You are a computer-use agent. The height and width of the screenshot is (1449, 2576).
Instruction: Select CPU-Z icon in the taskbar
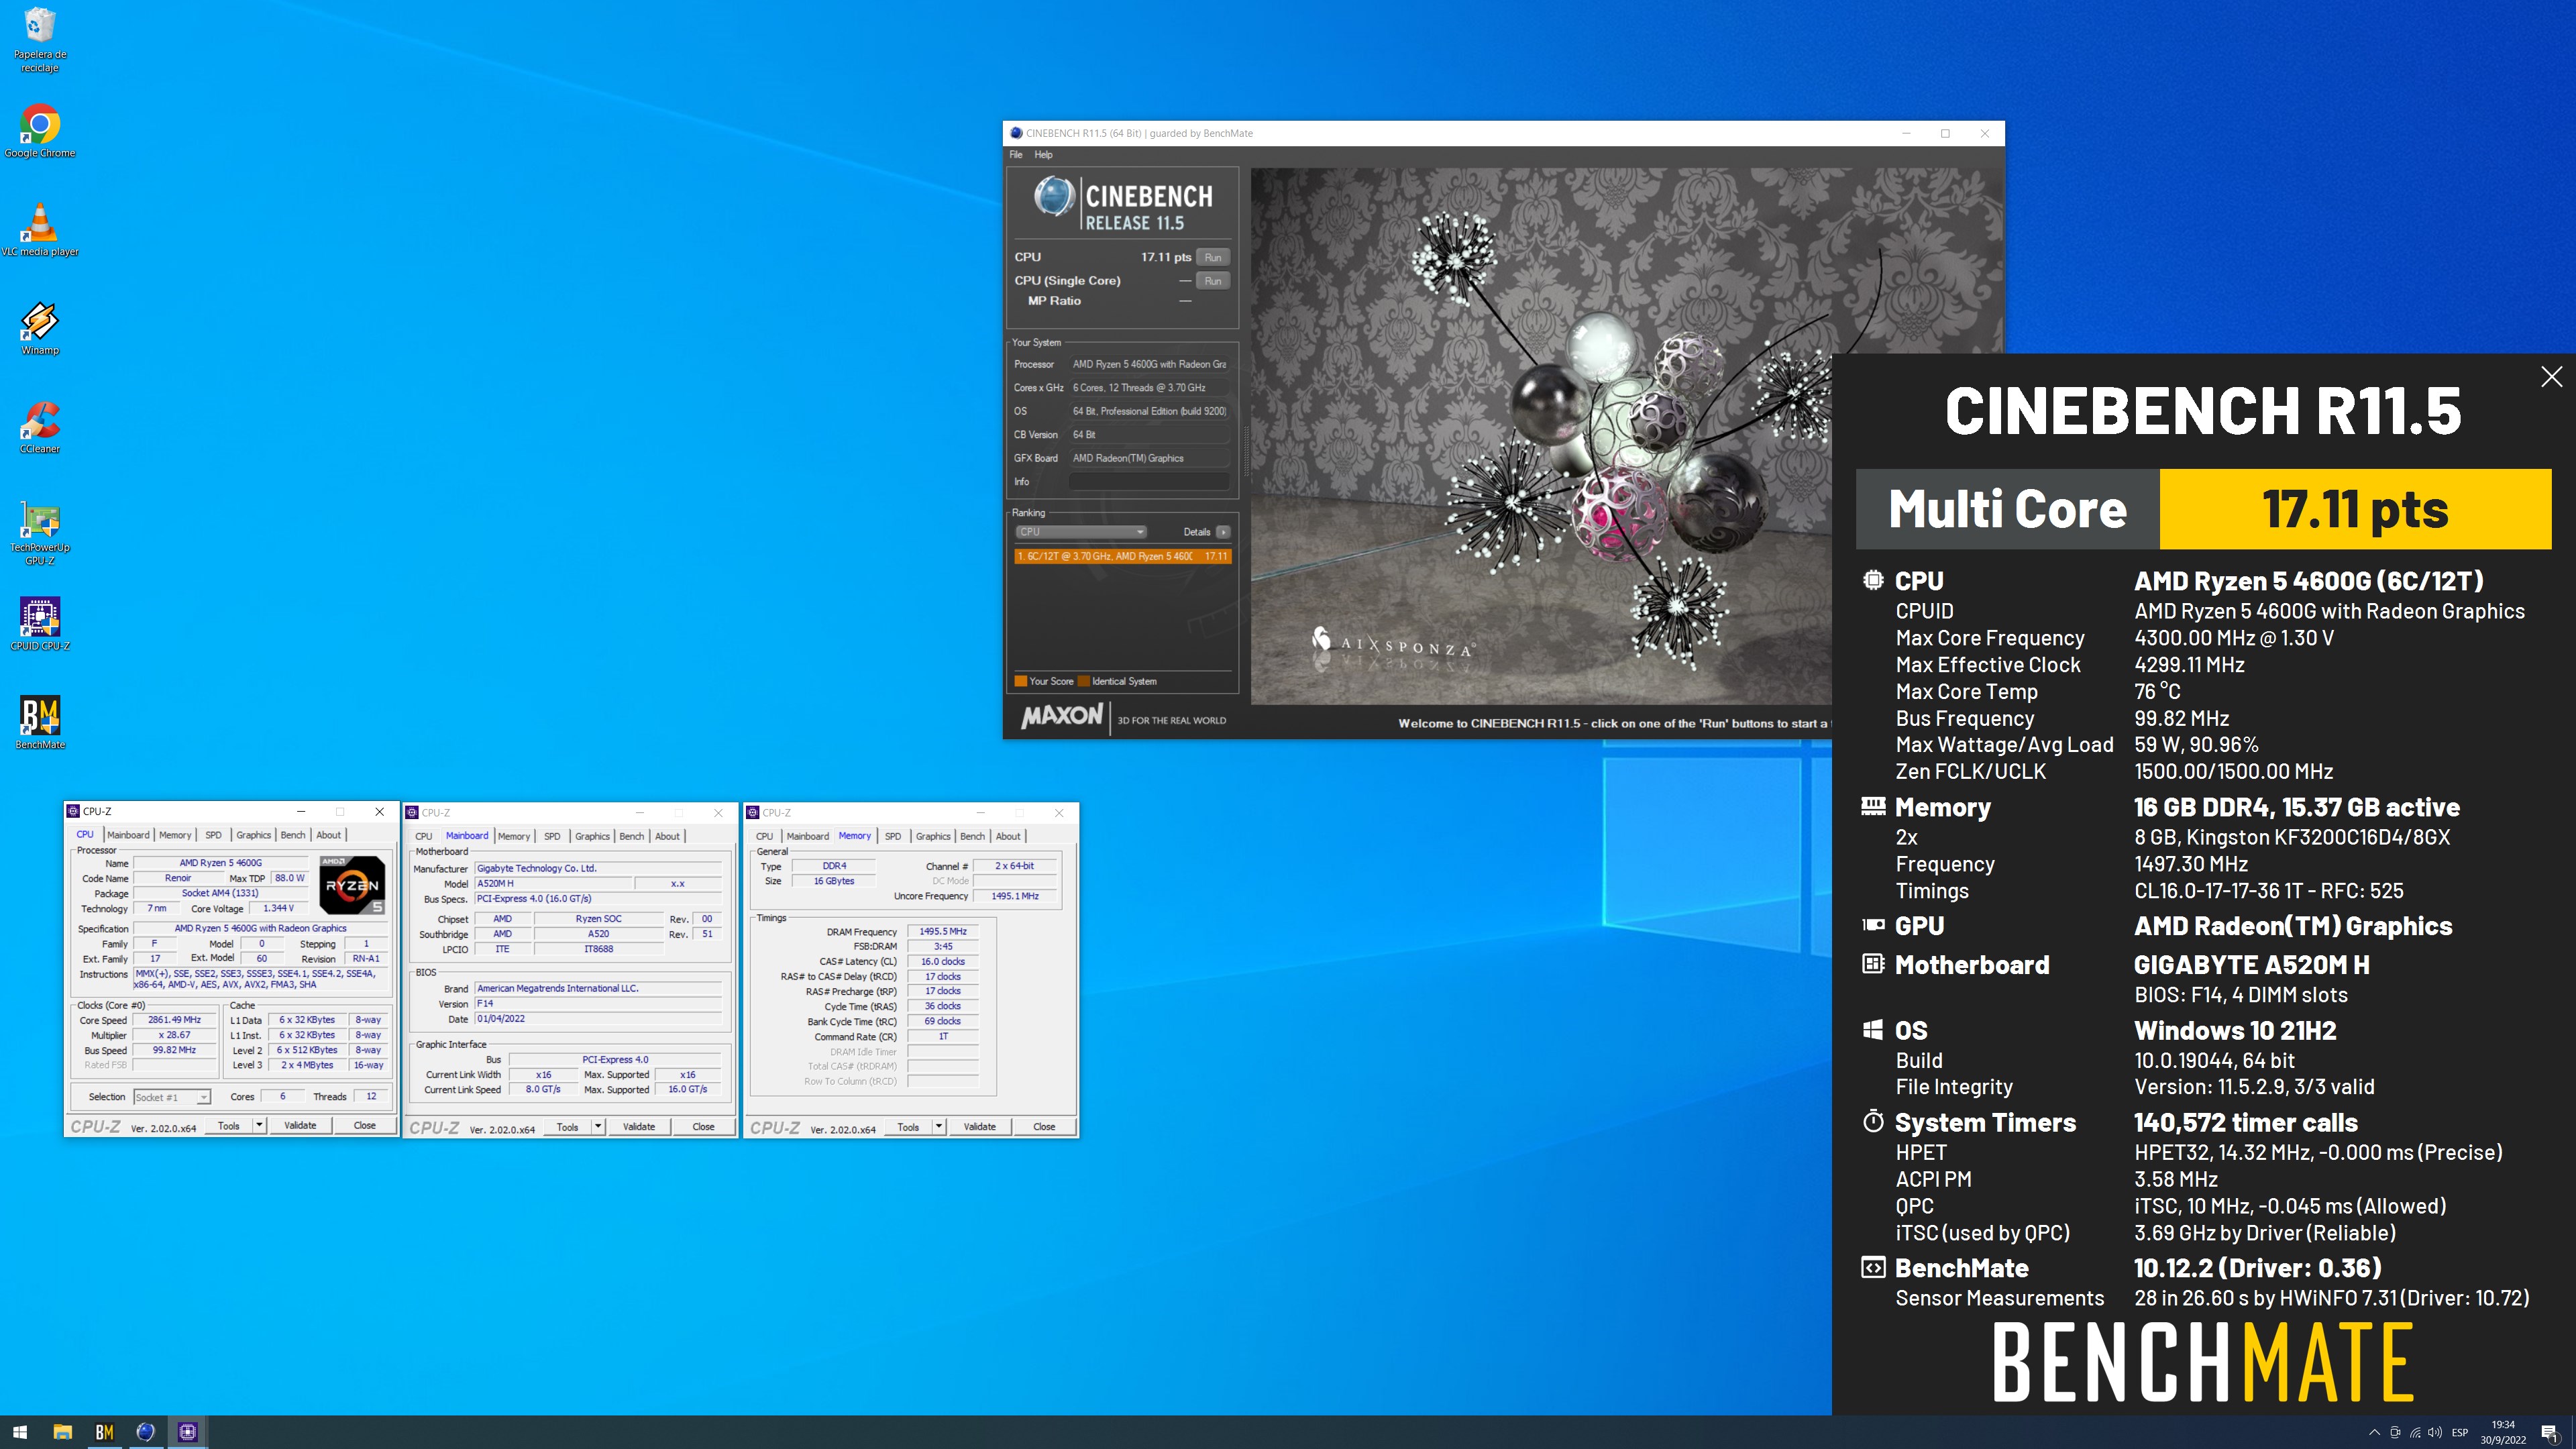point(187,1432)
